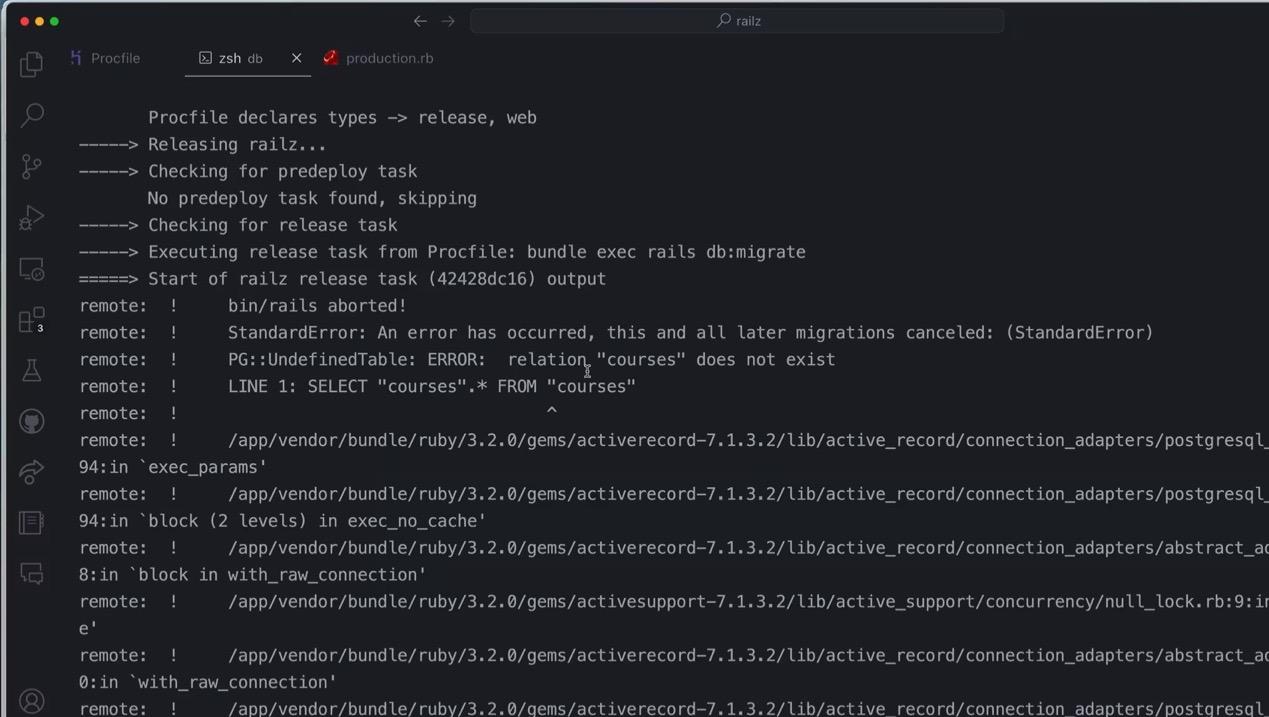Go back using the left arrow
The width and height of the screenshot is (1269, 717).
420,21
